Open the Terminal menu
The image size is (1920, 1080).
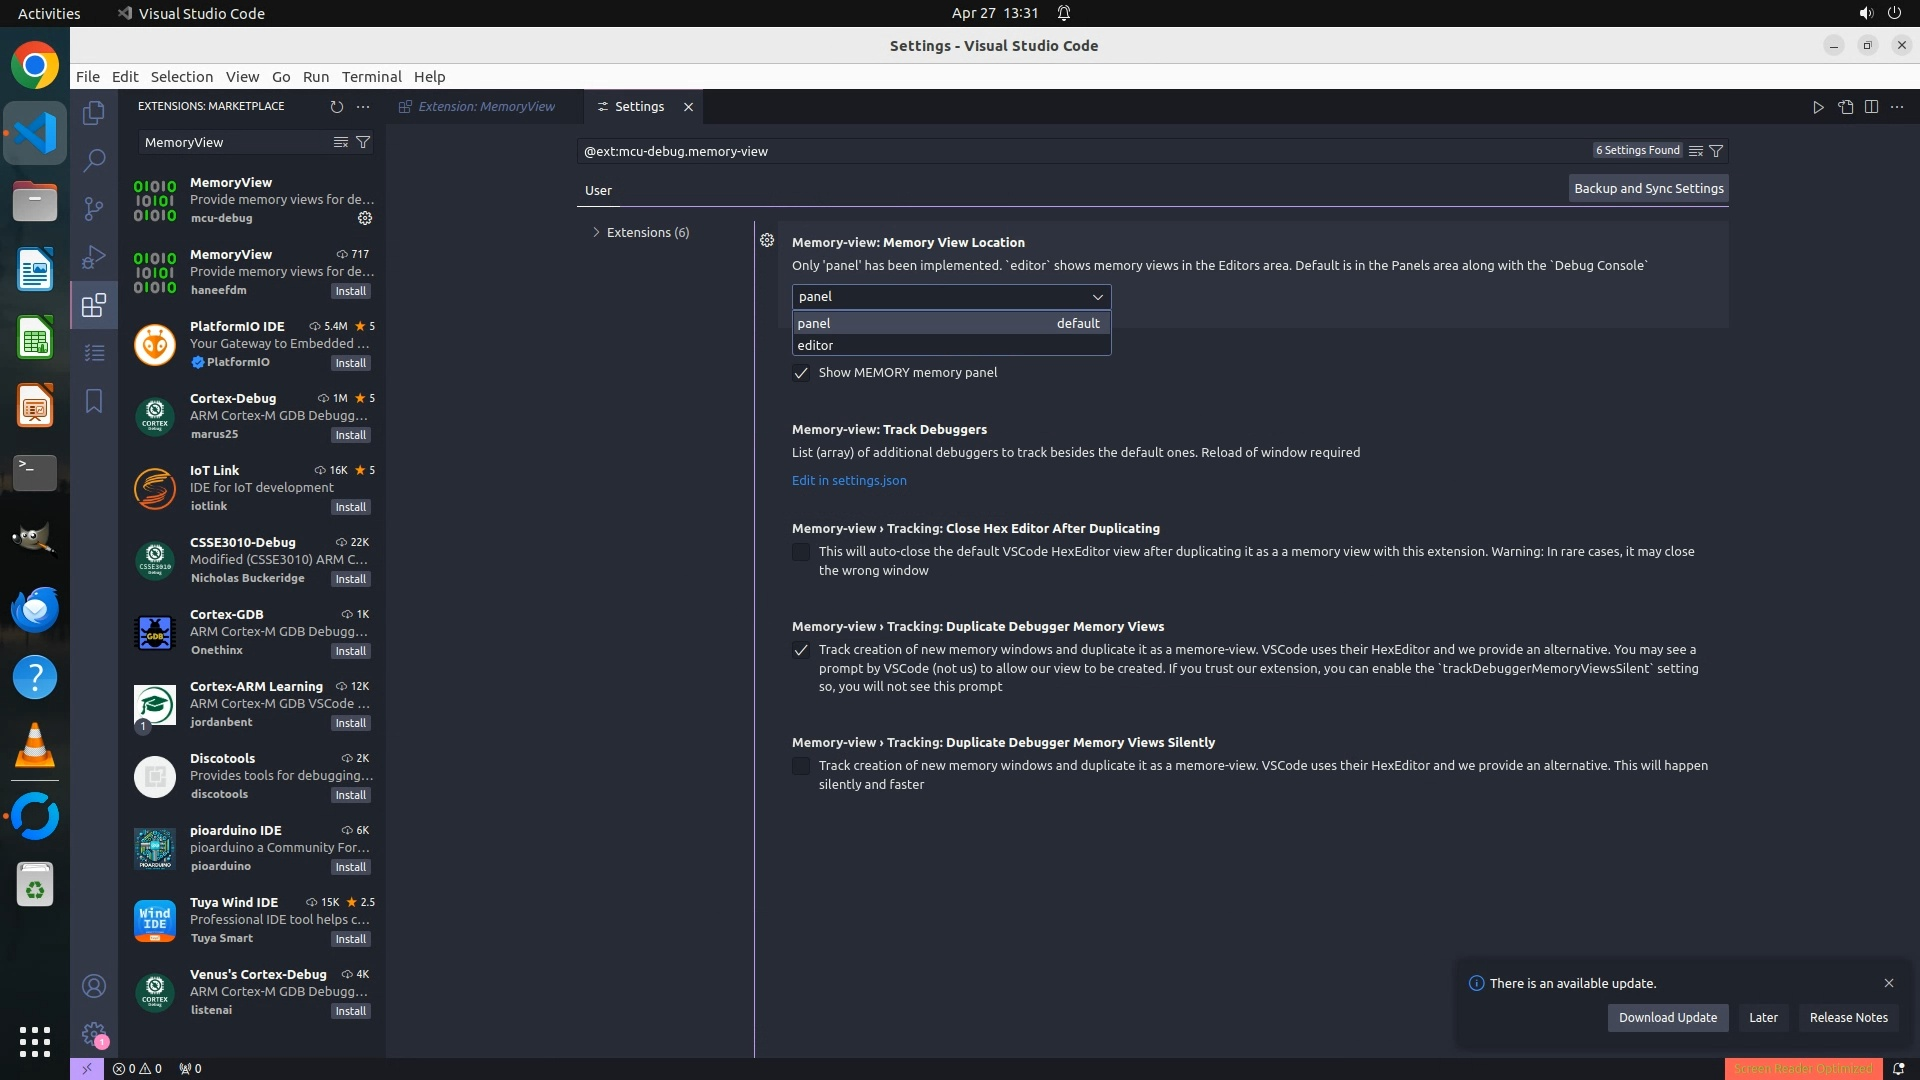pos(371,77)
